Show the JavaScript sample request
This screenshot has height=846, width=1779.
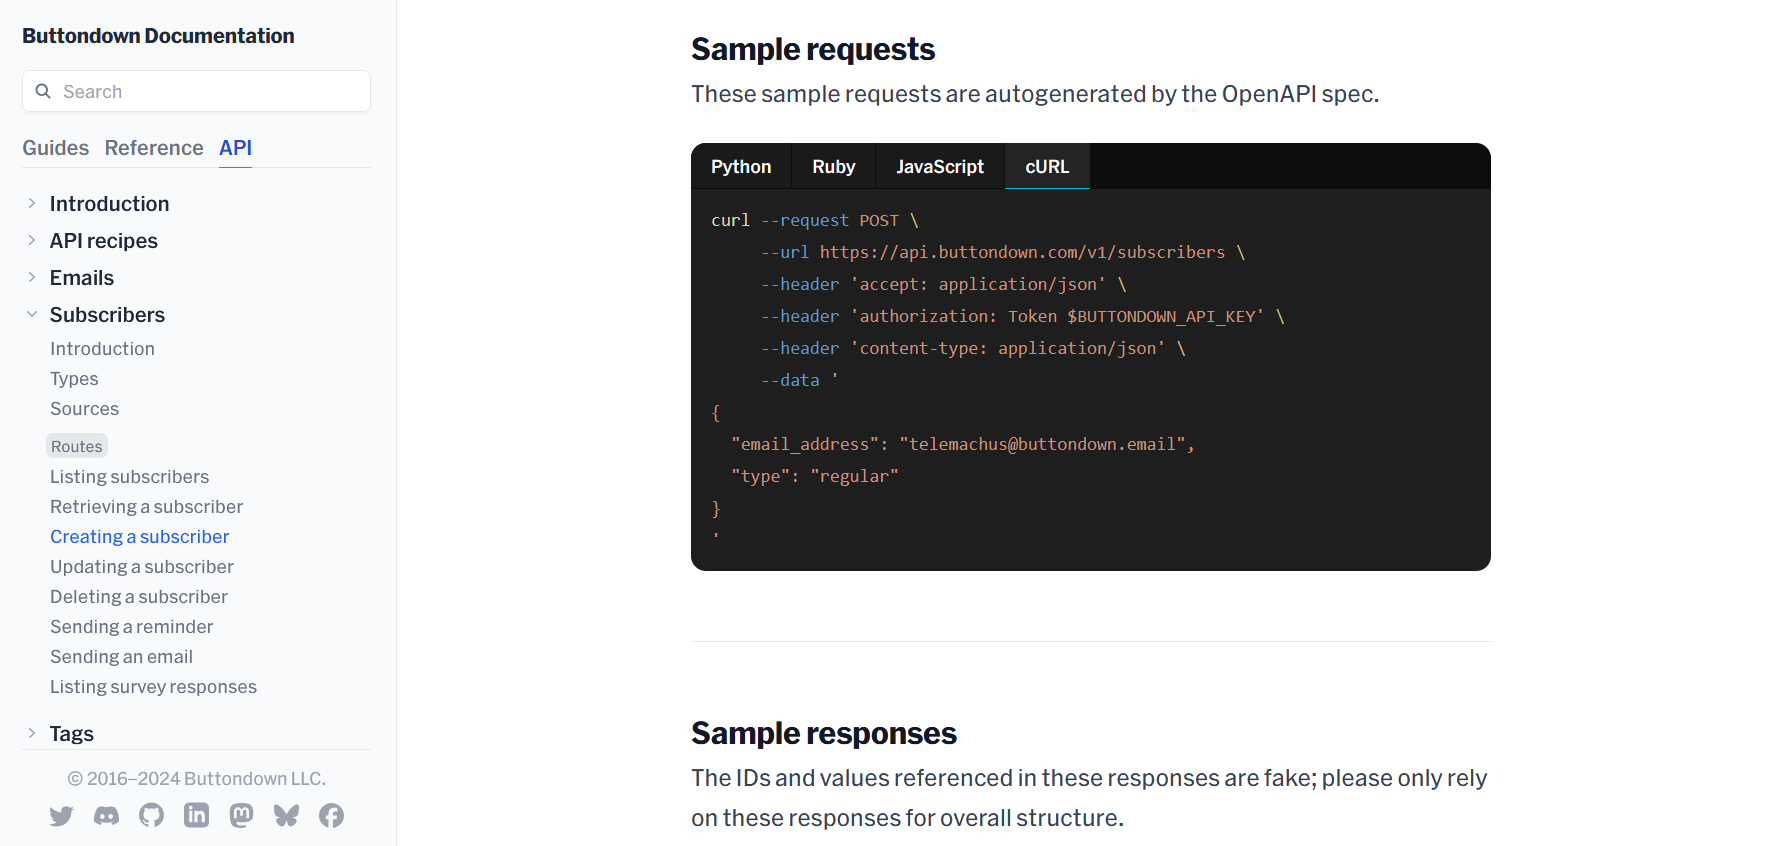(939, 167)
